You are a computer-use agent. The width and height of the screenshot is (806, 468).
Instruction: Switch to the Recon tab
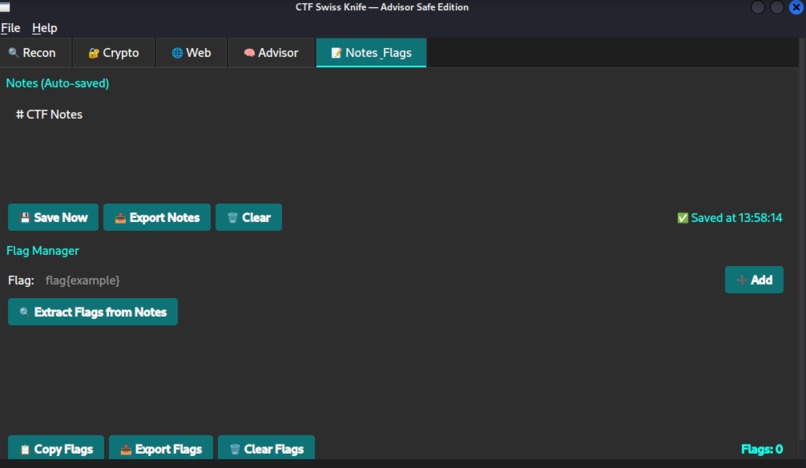click(x=36, y=52)
